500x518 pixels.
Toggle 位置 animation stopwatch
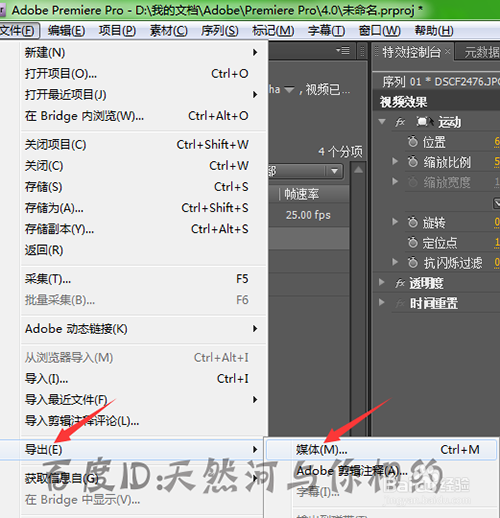[x=413, y=141]
